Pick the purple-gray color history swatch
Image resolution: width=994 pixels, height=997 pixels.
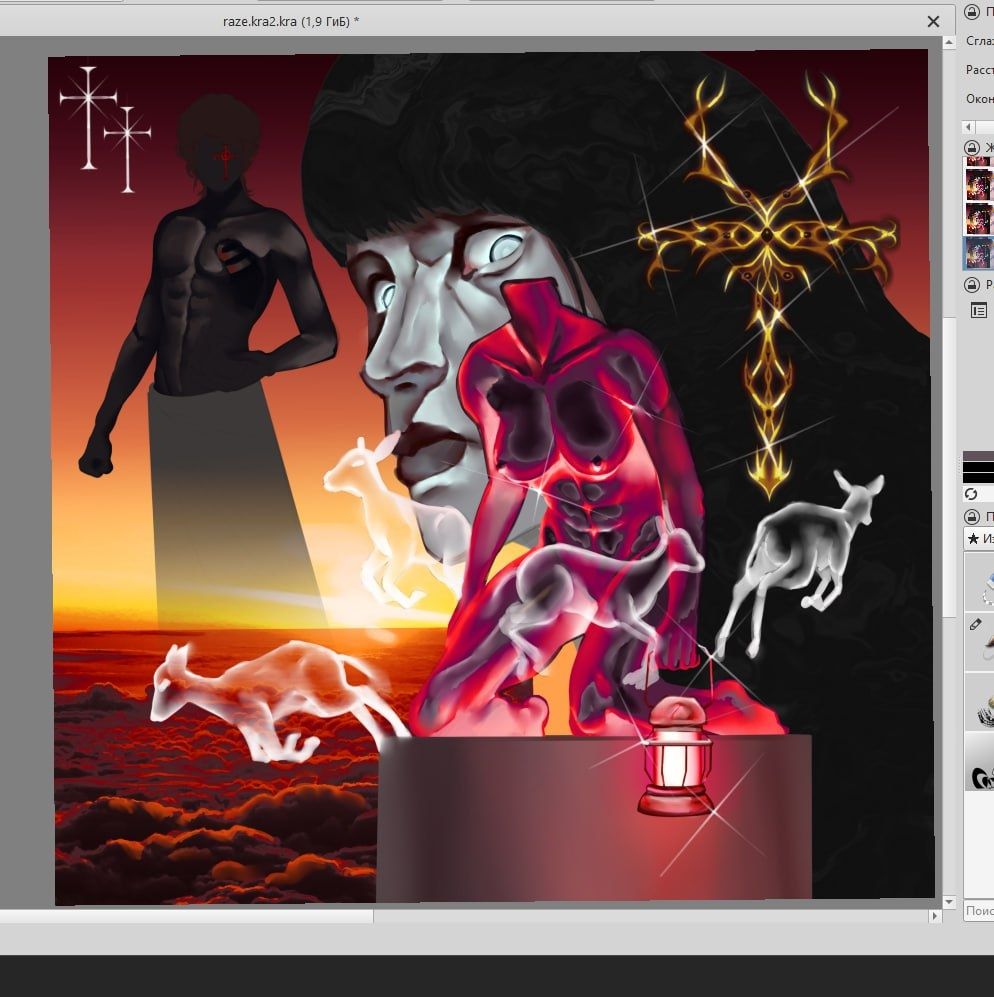point(978,456)
